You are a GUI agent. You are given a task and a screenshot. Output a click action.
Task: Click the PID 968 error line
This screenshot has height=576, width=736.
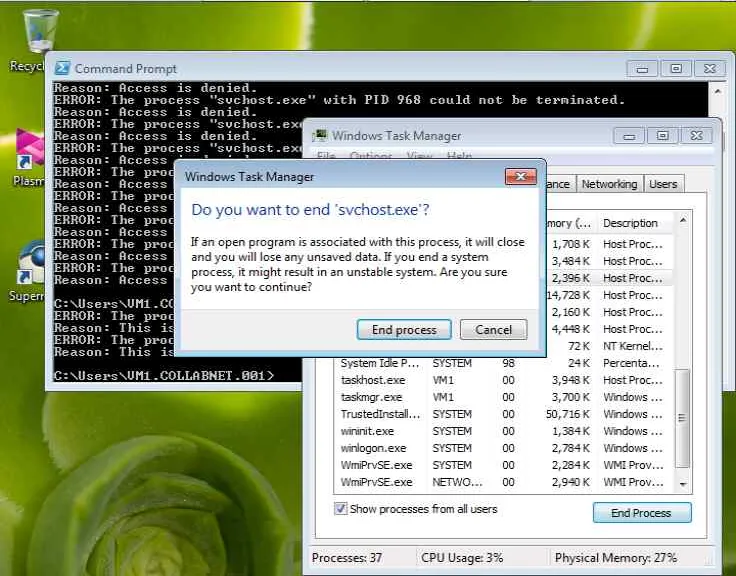pyautogui.click(x=339, y=100)
